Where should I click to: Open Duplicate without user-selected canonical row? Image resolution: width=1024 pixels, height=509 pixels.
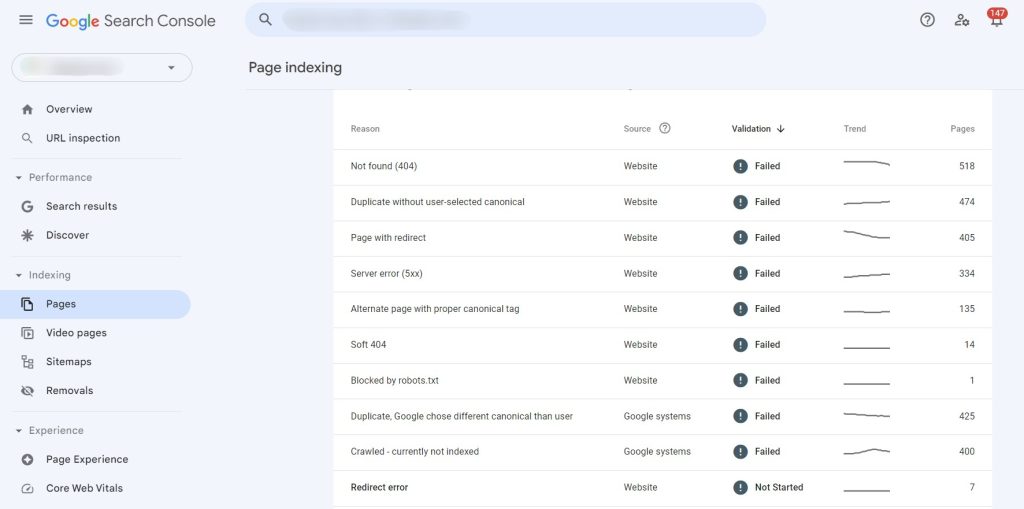[662, 202]
